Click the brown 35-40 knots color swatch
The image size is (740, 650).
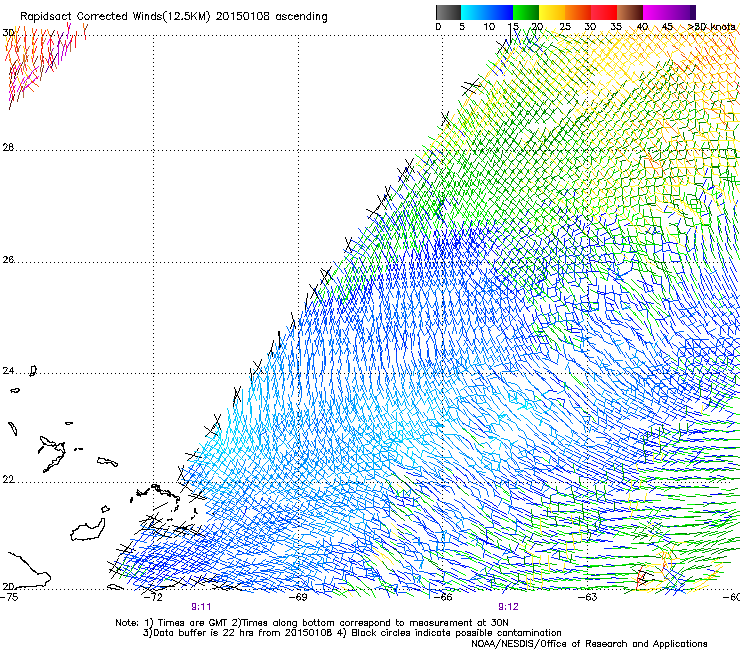[x=630, y=12]
